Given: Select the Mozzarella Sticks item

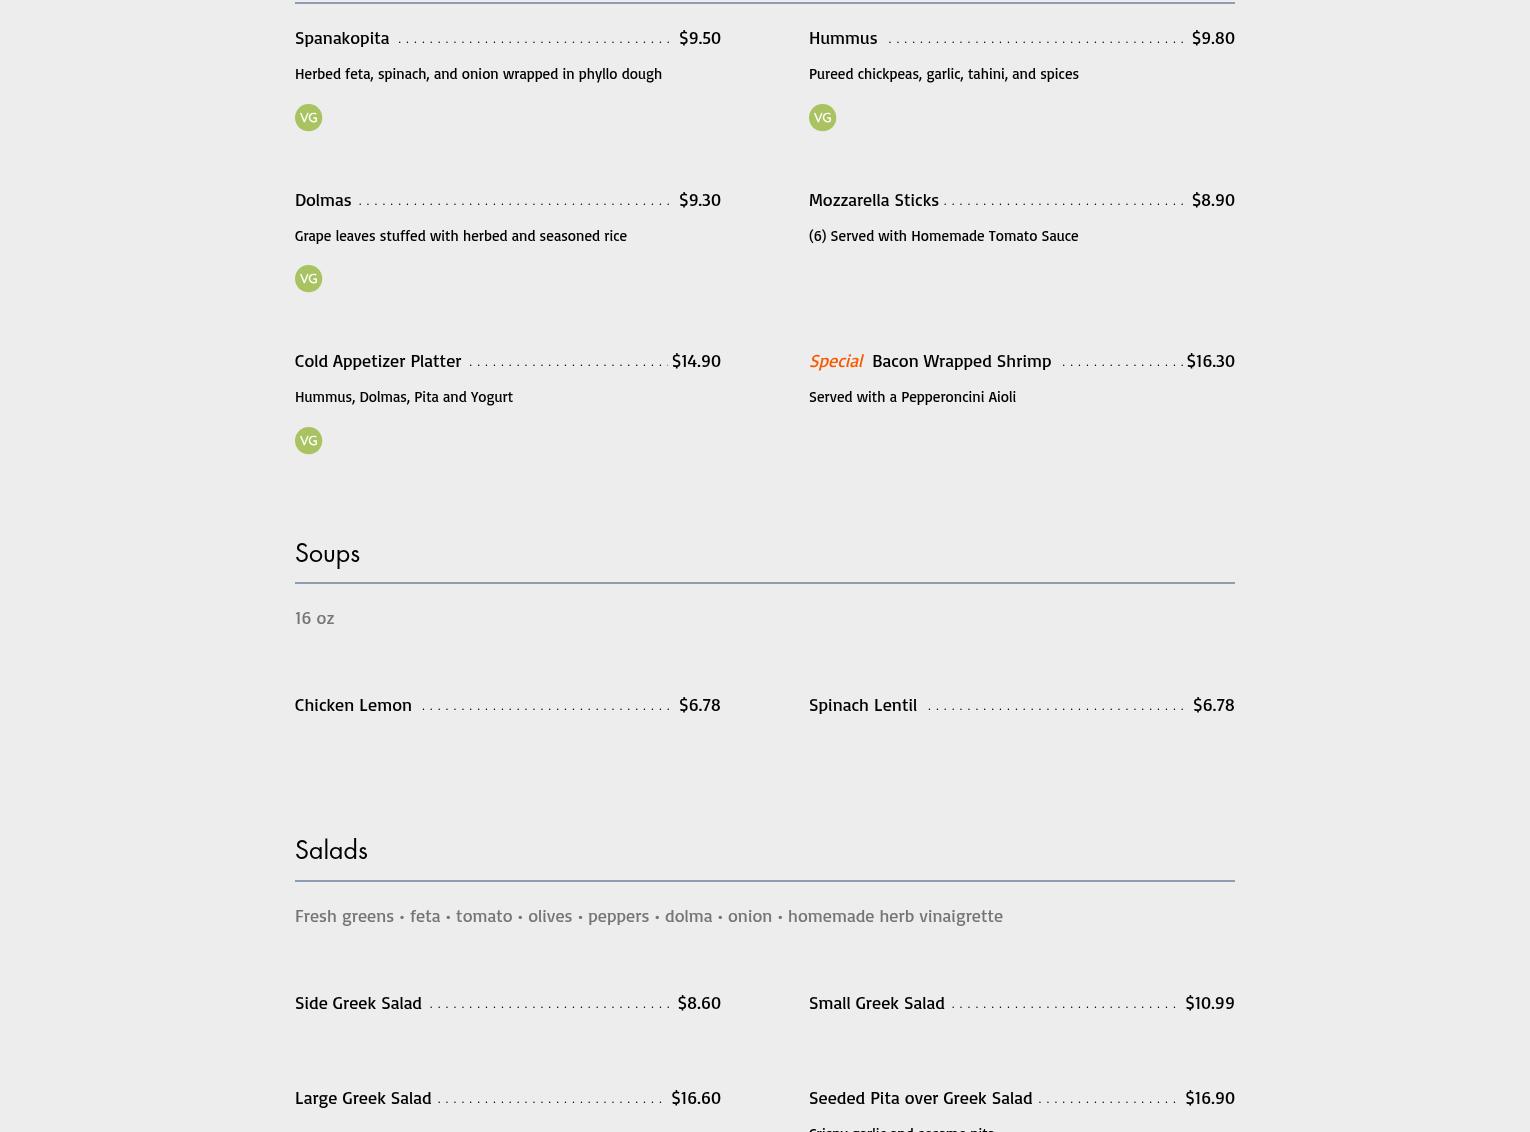Looking at the screenshot, I should 873,199.
